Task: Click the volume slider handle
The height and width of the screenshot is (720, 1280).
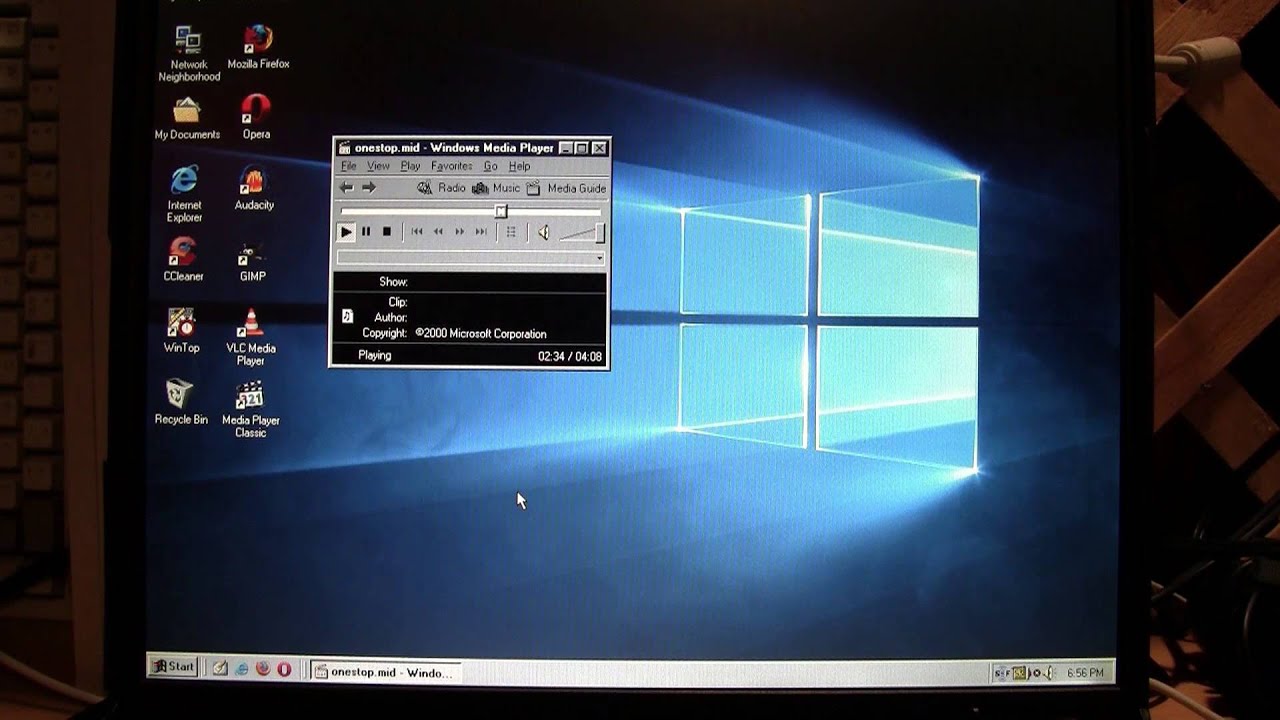Action: click(x=600, y=233)
